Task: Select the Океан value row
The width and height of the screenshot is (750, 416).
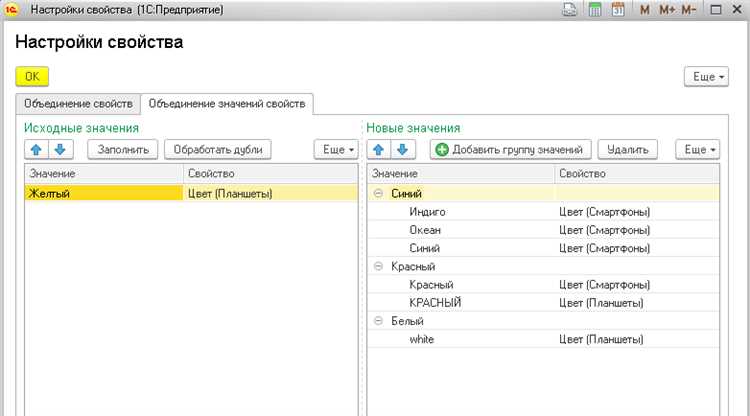Action: pos(543,230)
